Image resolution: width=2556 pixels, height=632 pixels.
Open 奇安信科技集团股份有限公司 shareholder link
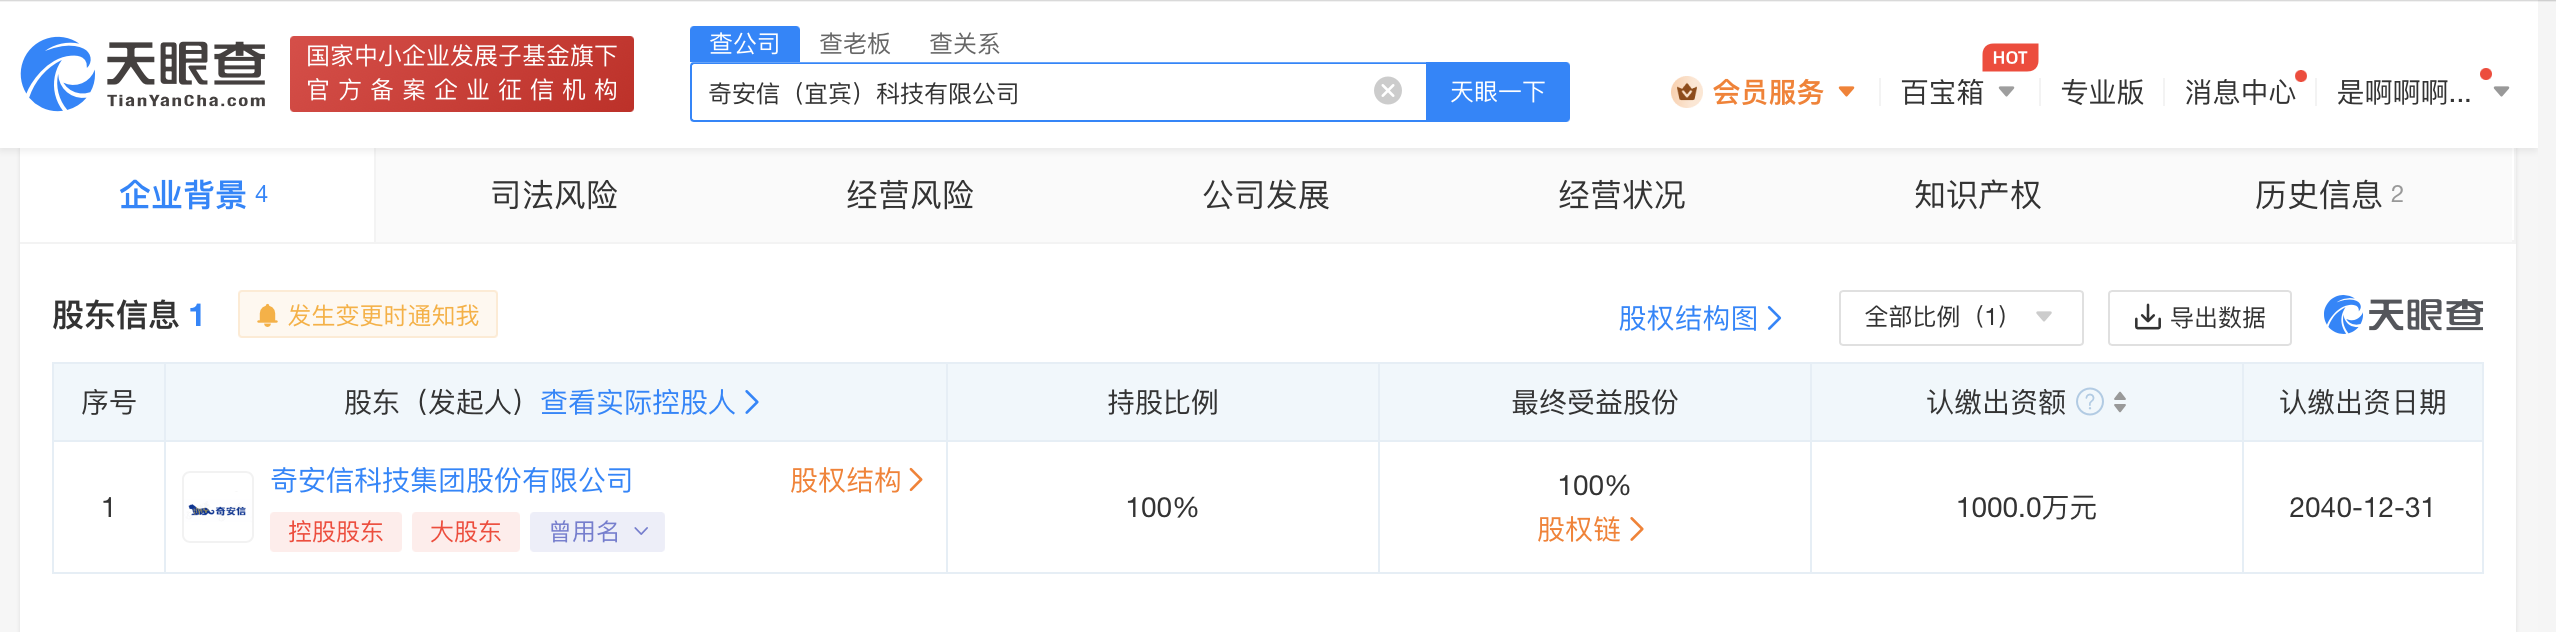(x=452, y=481)
